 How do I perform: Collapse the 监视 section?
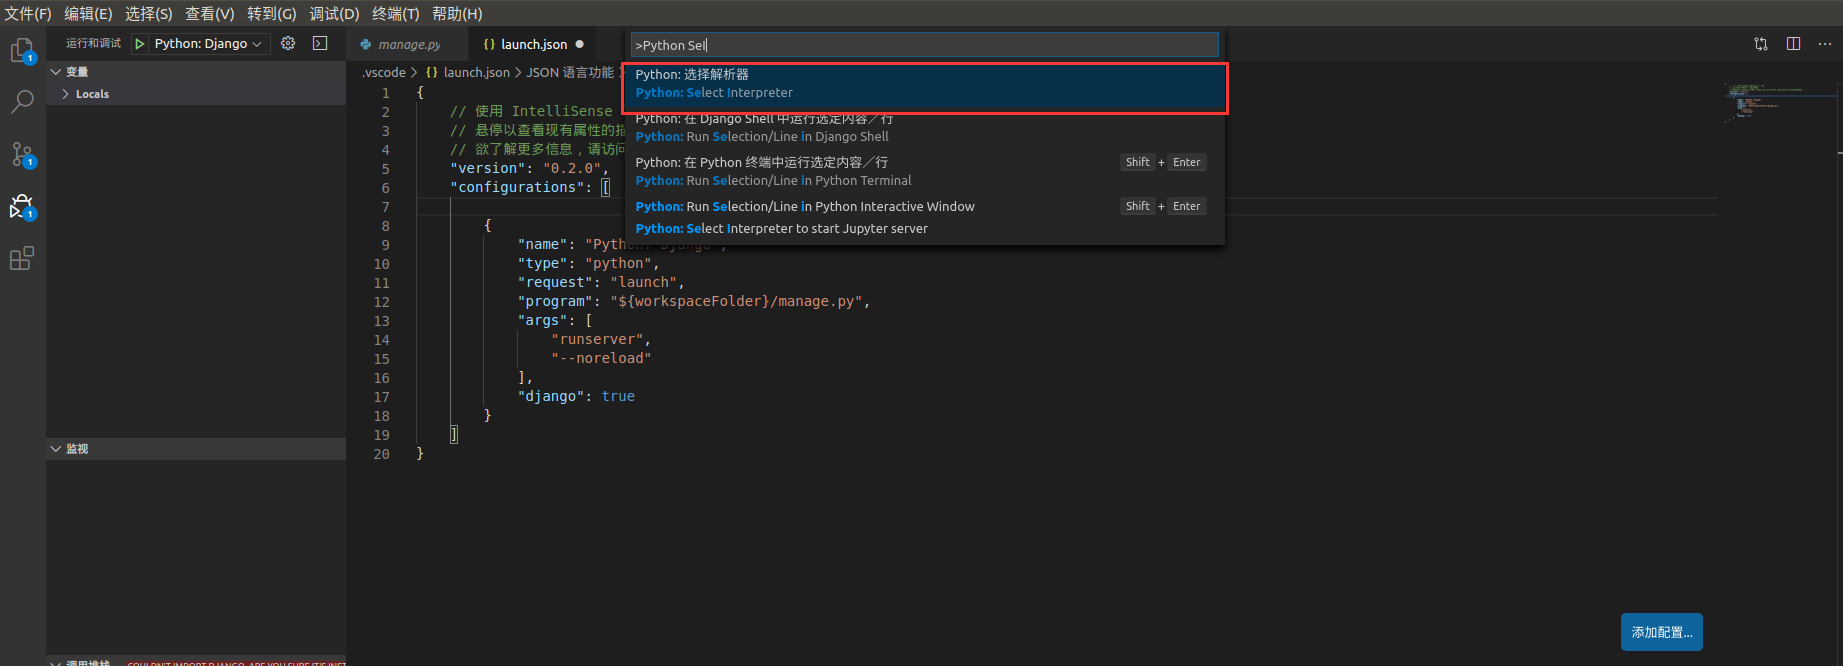[196, 449]
